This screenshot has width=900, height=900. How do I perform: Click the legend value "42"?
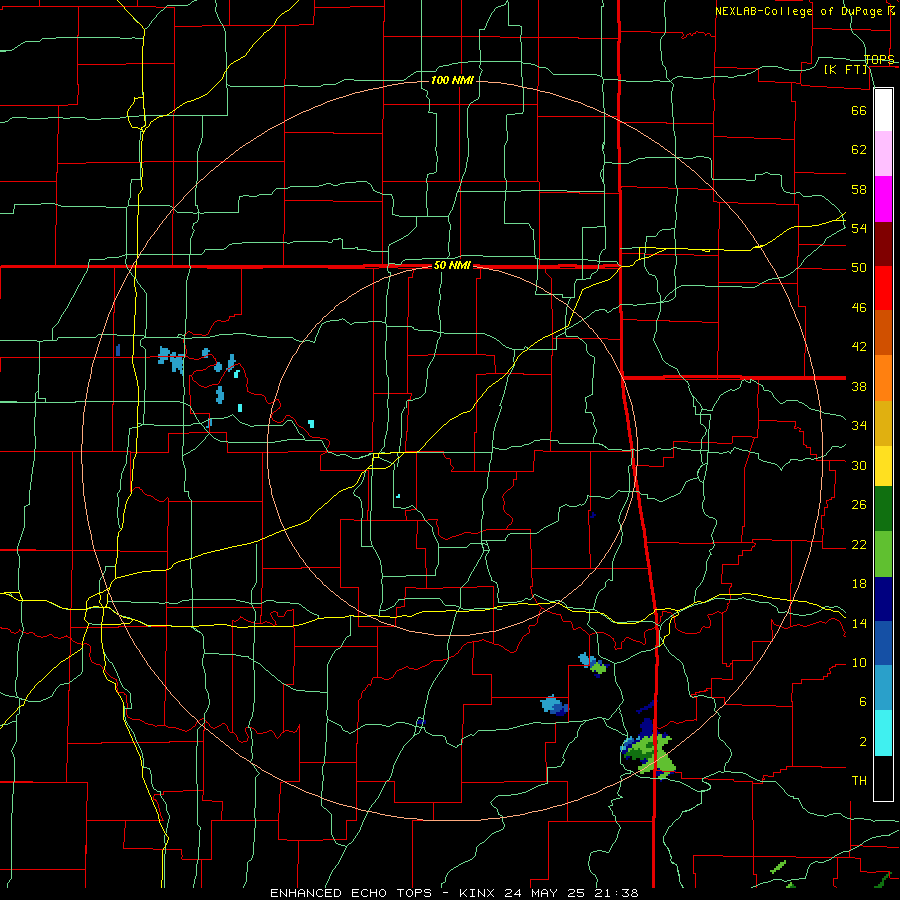859,347
